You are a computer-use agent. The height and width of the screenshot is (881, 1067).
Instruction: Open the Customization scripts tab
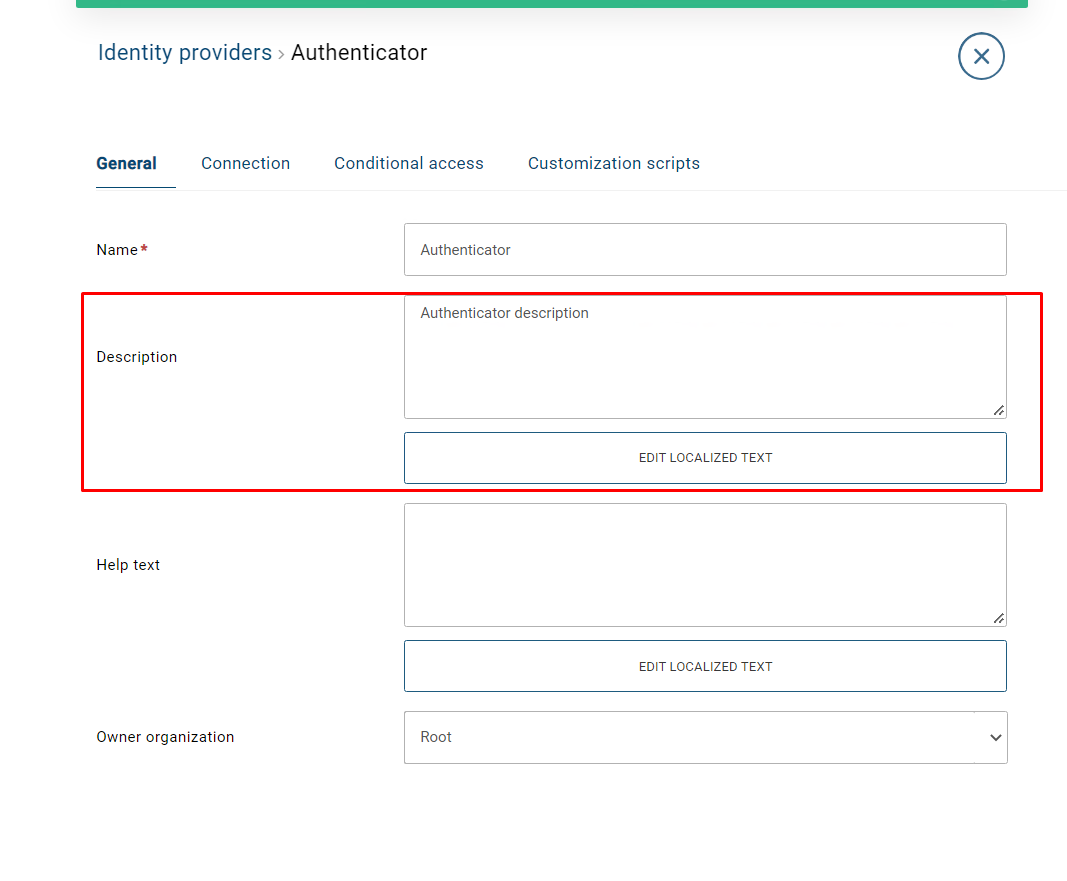click(613, 163)
